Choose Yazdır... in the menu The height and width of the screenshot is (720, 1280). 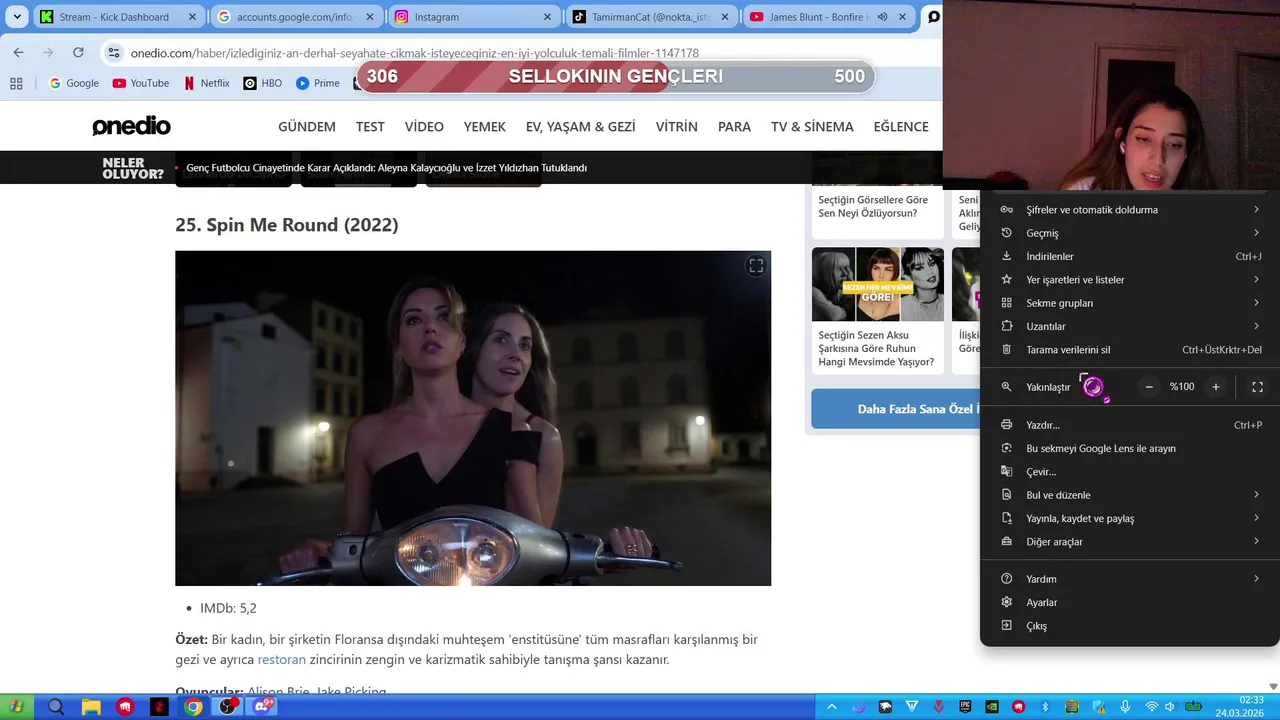(1130, 425)
